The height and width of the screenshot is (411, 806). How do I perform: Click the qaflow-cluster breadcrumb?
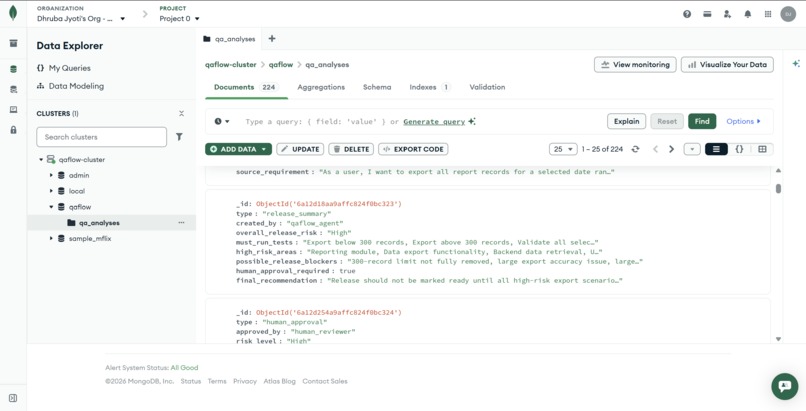point(230,65)
